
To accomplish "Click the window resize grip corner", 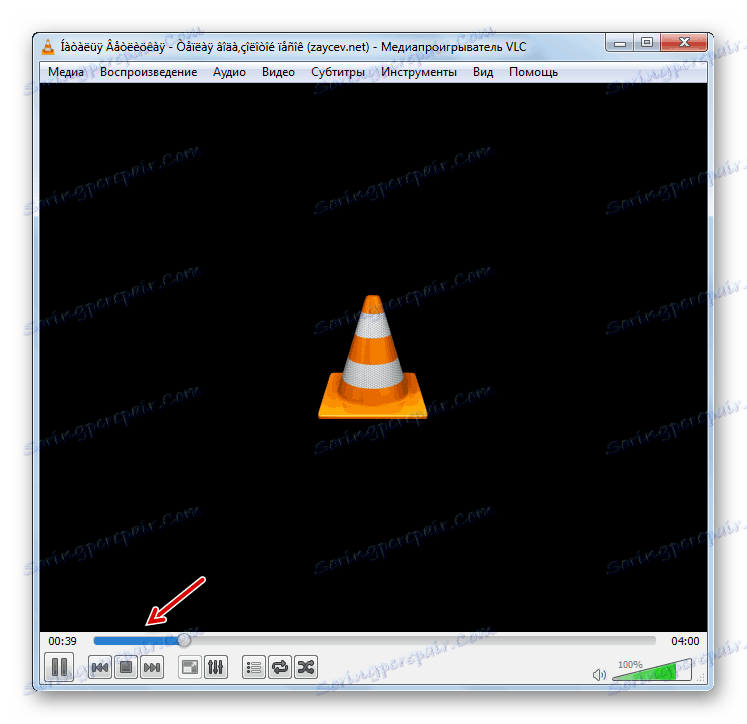I will tap(701, 677).
